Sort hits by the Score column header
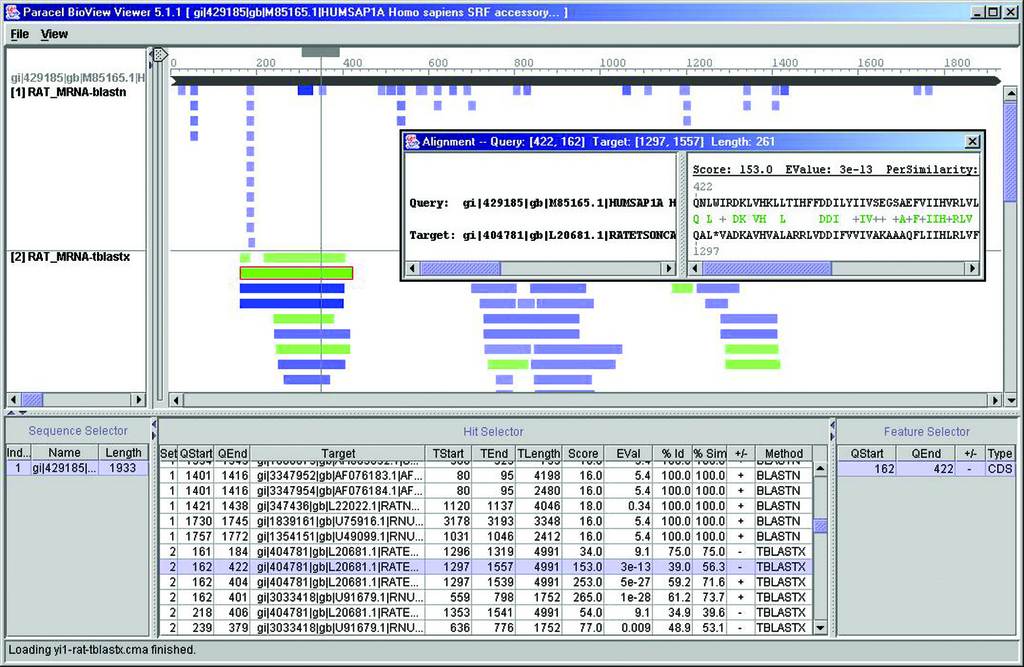1024x667 pixels. 583,453
